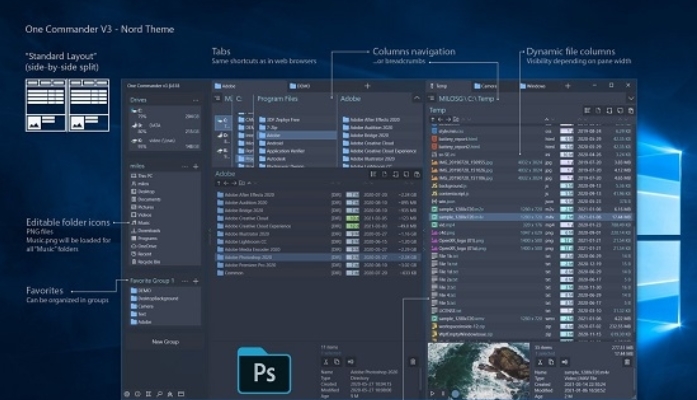Click the view layout icon above the Adobe file list

[x=373, y=174]
